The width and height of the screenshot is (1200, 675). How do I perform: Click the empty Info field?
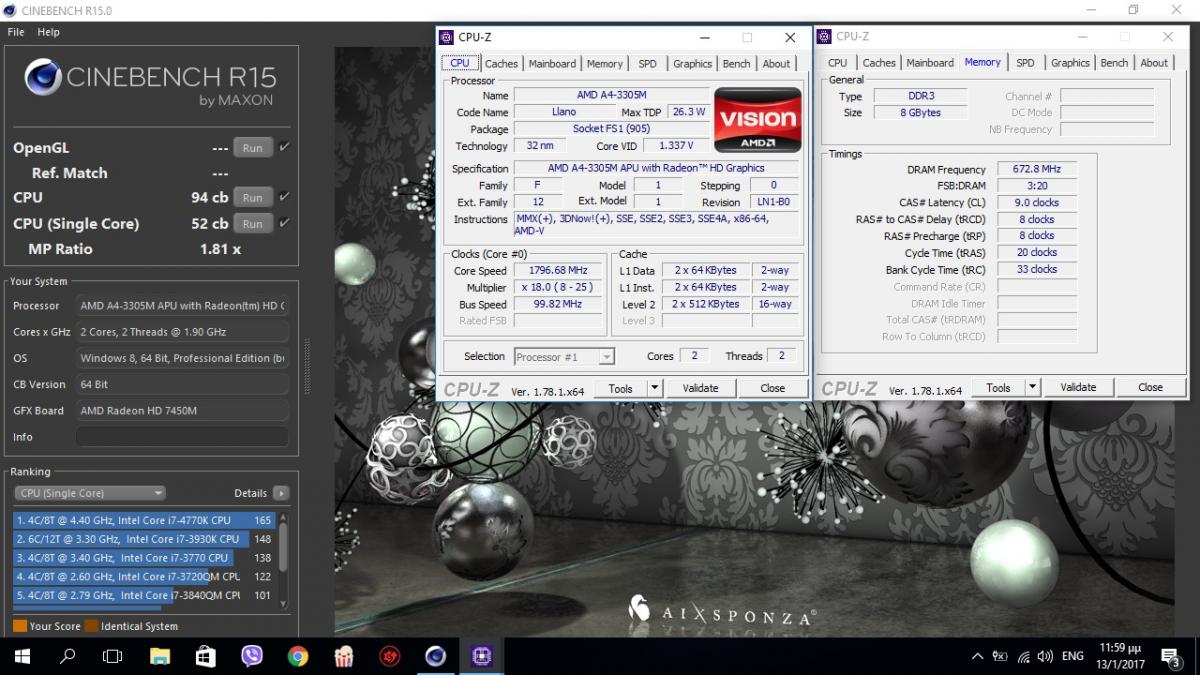[x=182, y=437]
